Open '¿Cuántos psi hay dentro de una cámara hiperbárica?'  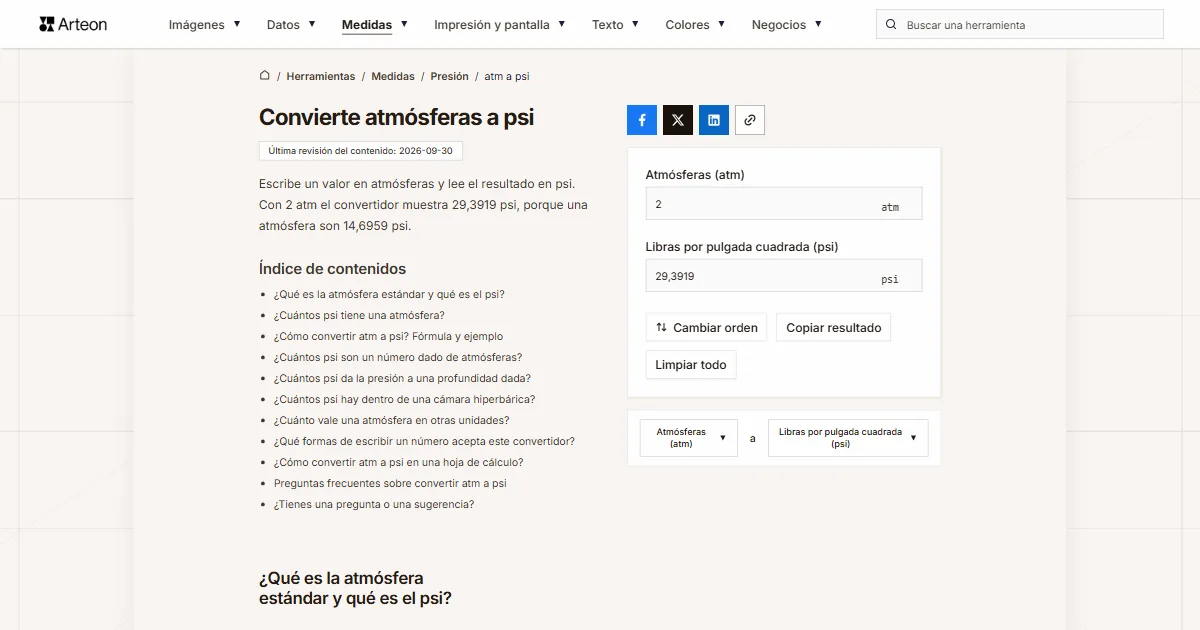point(405,399)
